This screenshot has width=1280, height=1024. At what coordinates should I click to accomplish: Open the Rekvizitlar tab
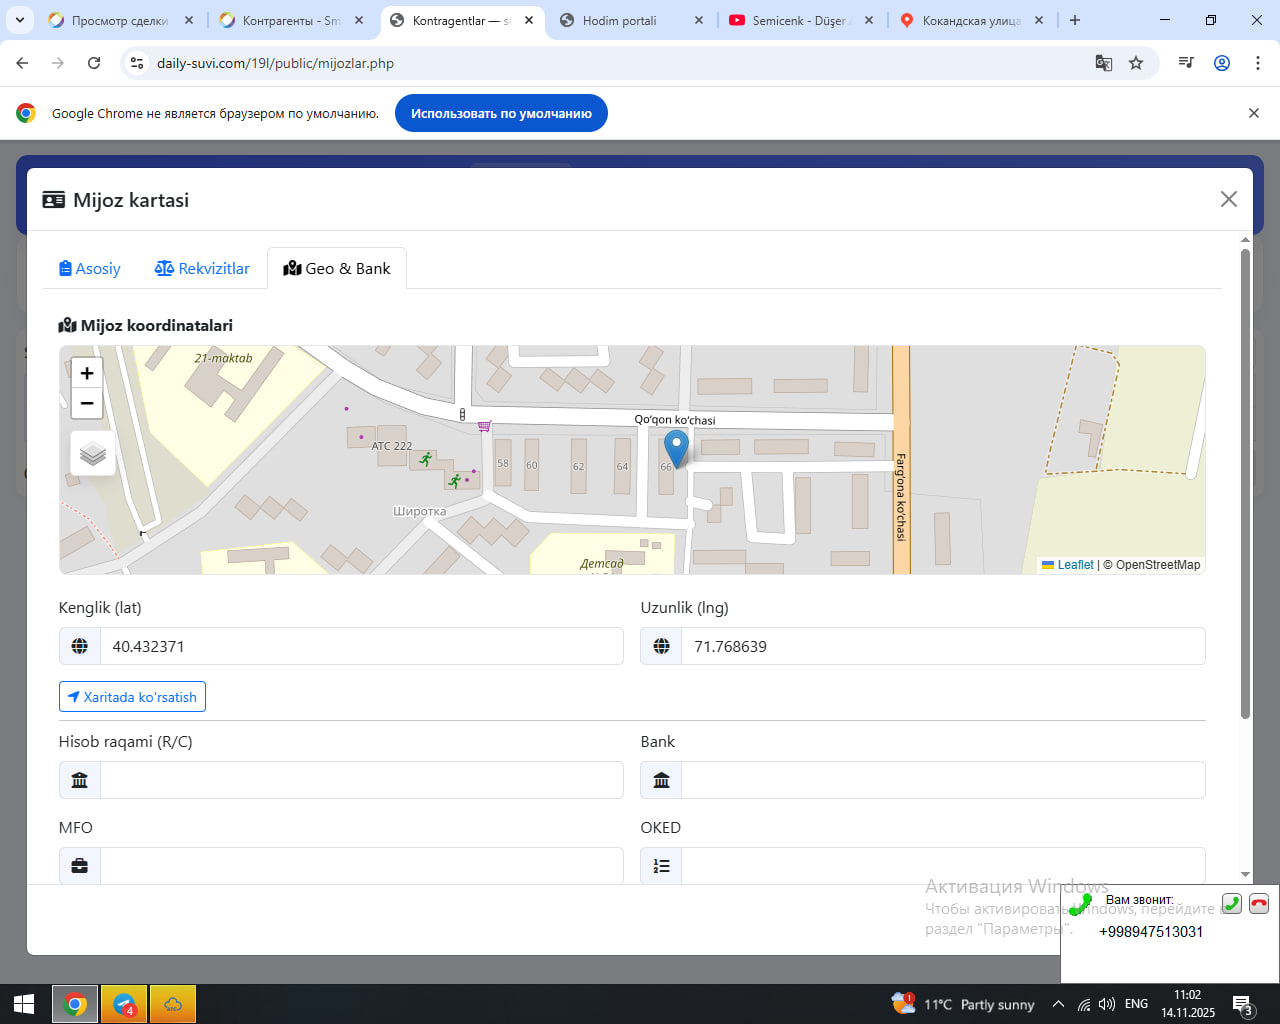tap(202, 268)
